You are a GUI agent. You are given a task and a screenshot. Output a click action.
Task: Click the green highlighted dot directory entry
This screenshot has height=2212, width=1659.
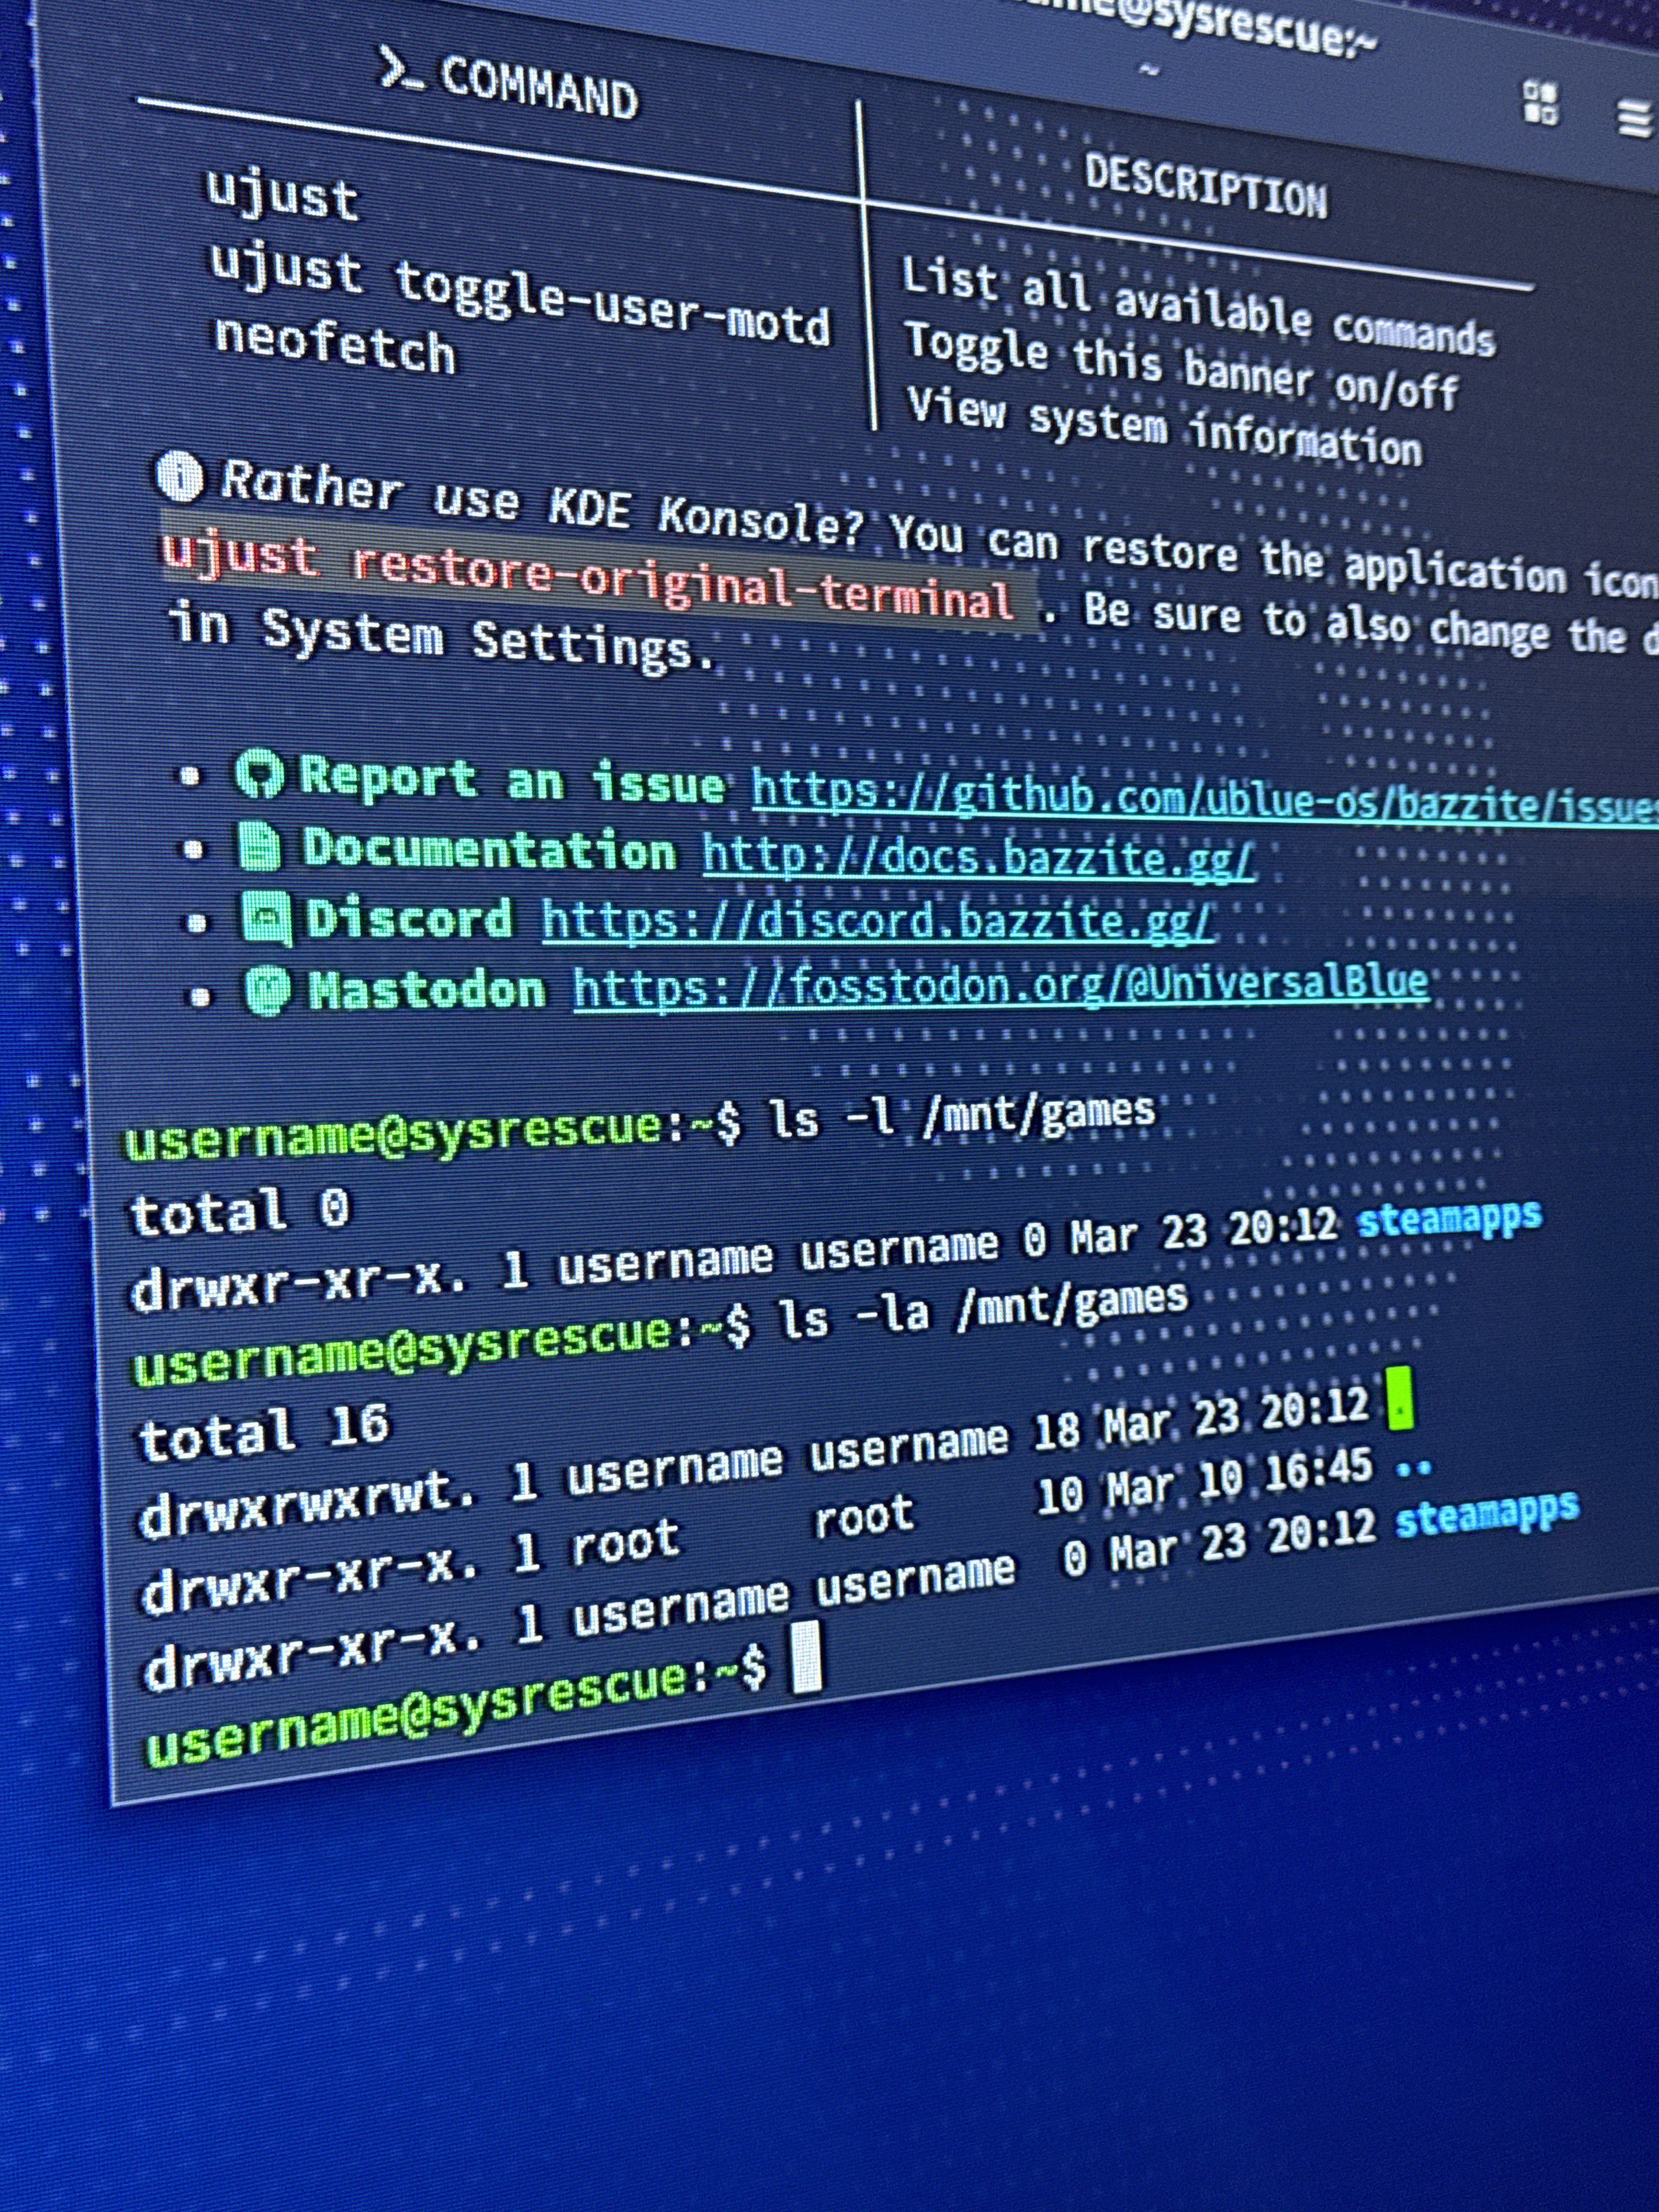click(1400, 1399)
